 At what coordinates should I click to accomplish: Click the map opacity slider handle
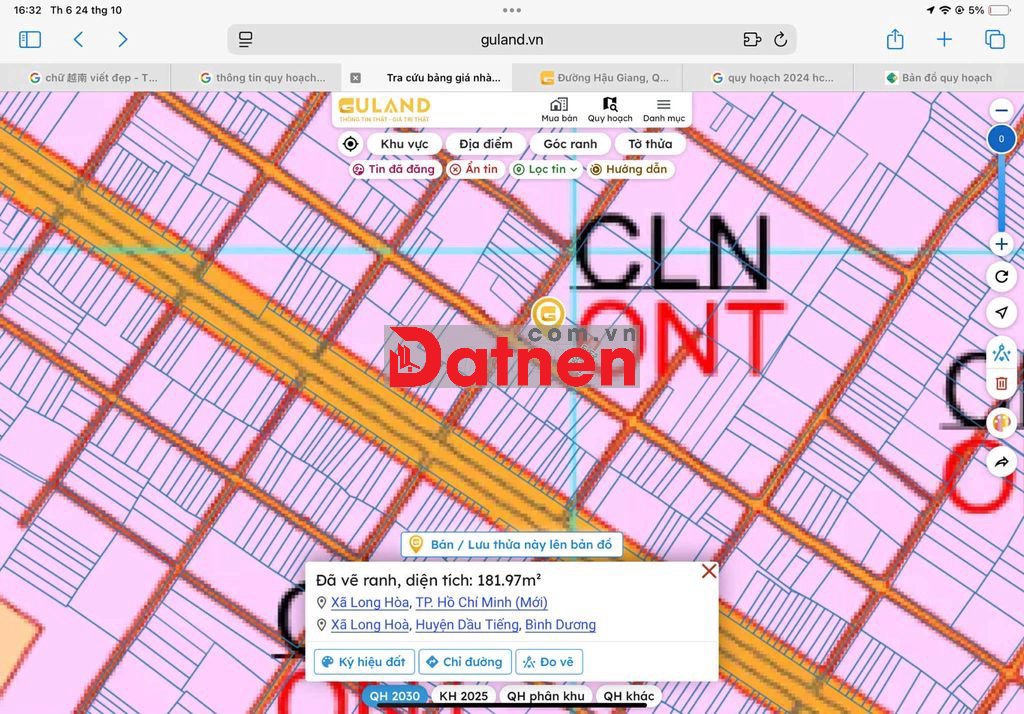(1001, 140)
